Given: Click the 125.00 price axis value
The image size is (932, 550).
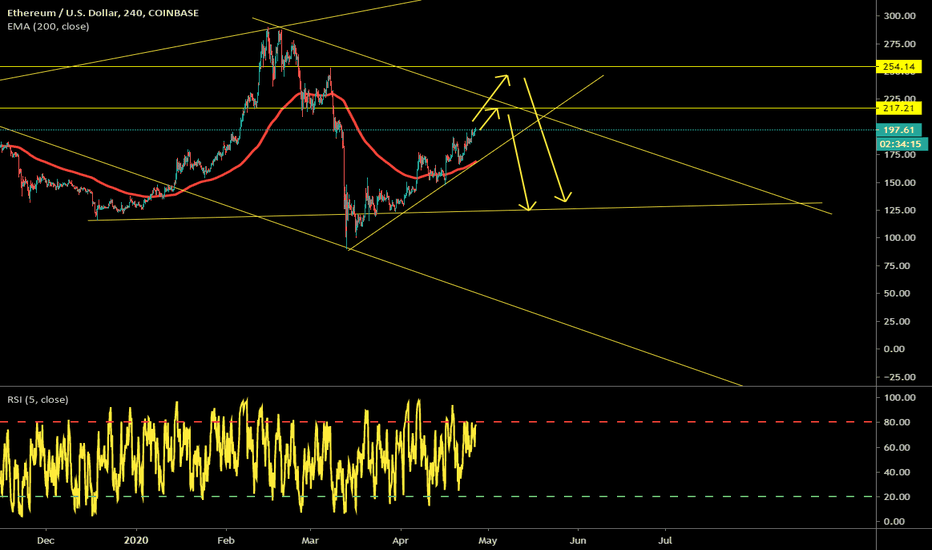Looking at the screenshot, I should coord(899,210).
